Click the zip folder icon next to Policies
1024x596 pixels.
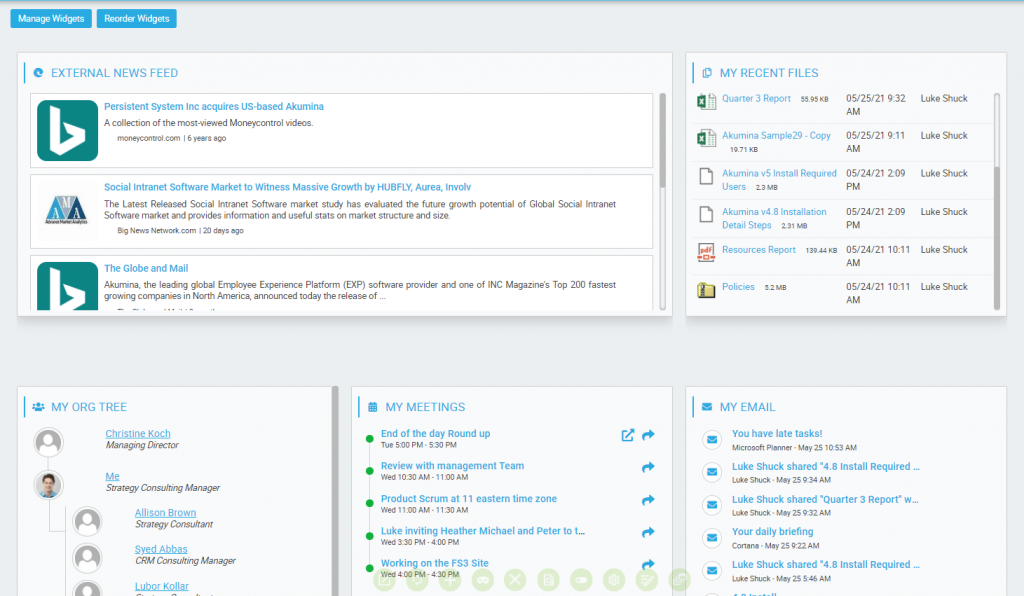click(x=706, y=290)
